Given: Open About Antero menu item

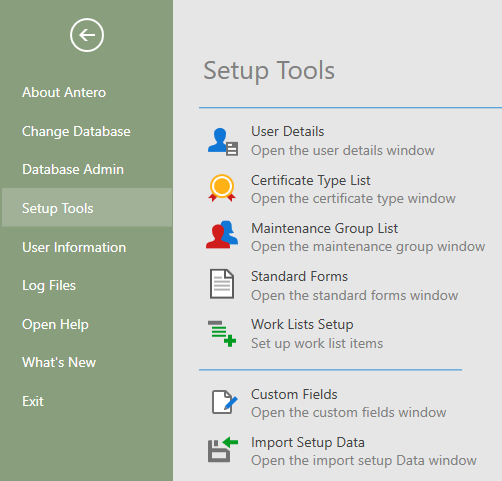Looking at the screenshot, I should (x=64, y=92).
